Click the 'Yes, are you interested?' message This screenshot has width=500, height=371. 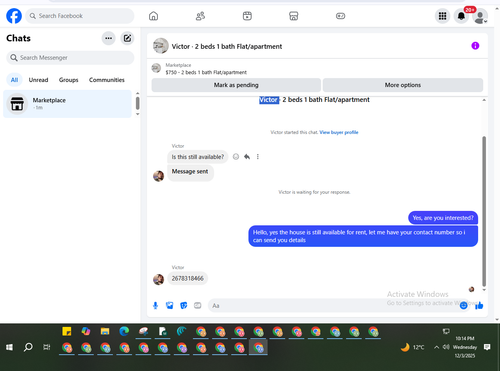coord(443,218)
